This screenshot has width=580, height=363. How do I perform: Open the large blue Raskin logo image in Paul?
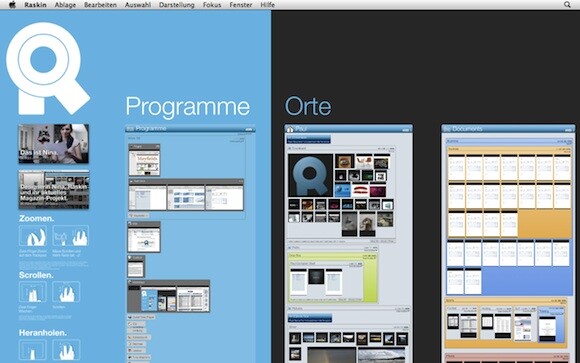[x=310, y=175]
